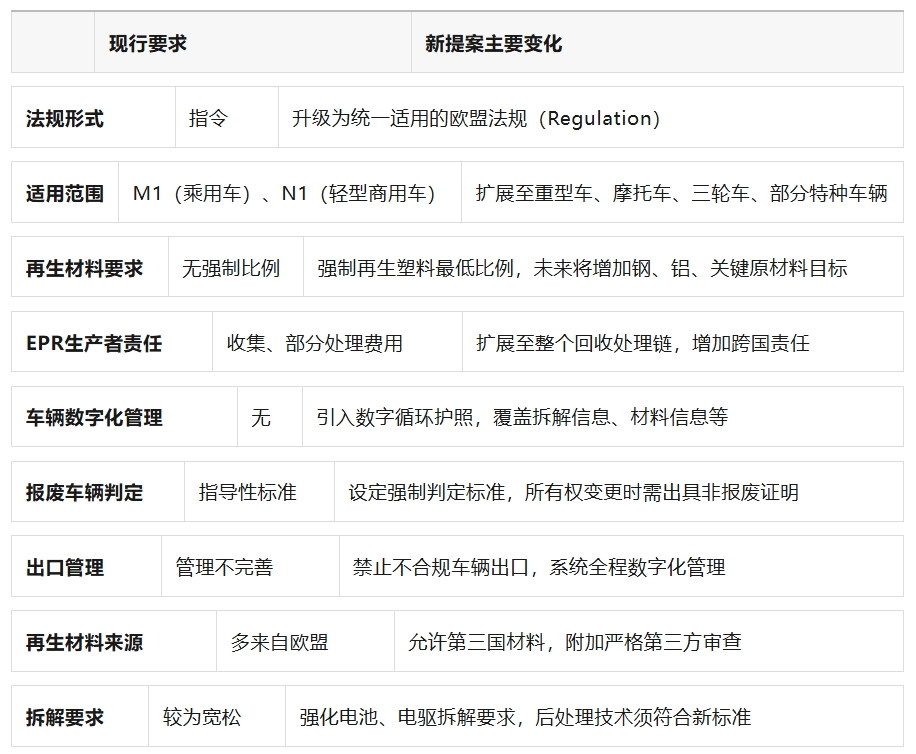Click the 指令 cell
This screenshot has width=916, height=754.
click(x=208, y=119)
